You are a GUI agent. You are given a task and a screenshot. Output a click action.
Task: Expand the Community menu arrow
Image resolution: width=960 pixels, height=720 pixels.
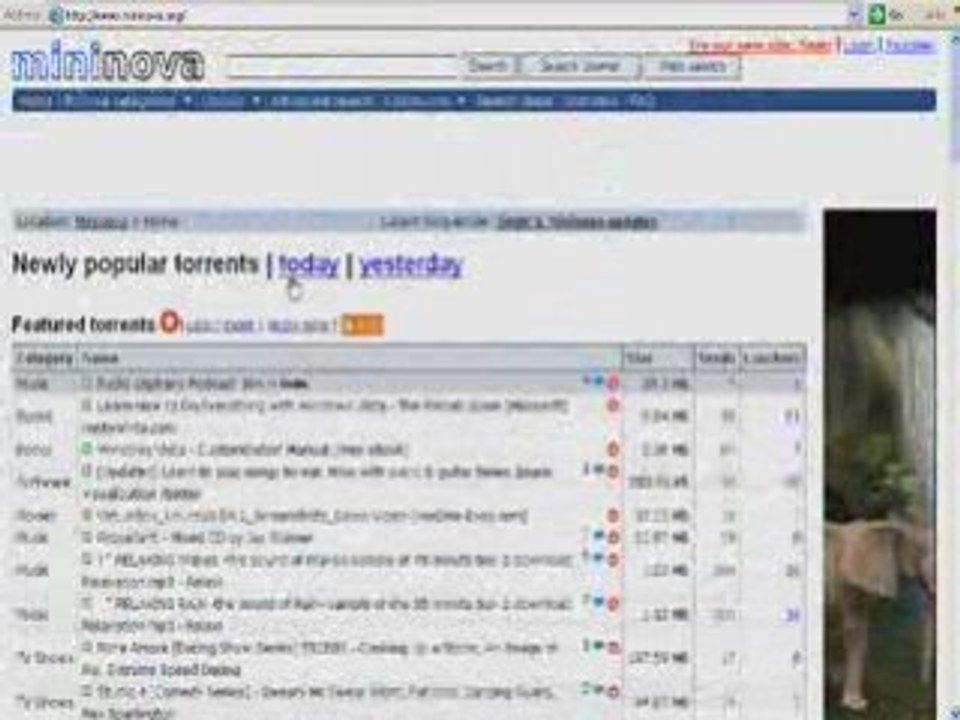pos(460,100)
